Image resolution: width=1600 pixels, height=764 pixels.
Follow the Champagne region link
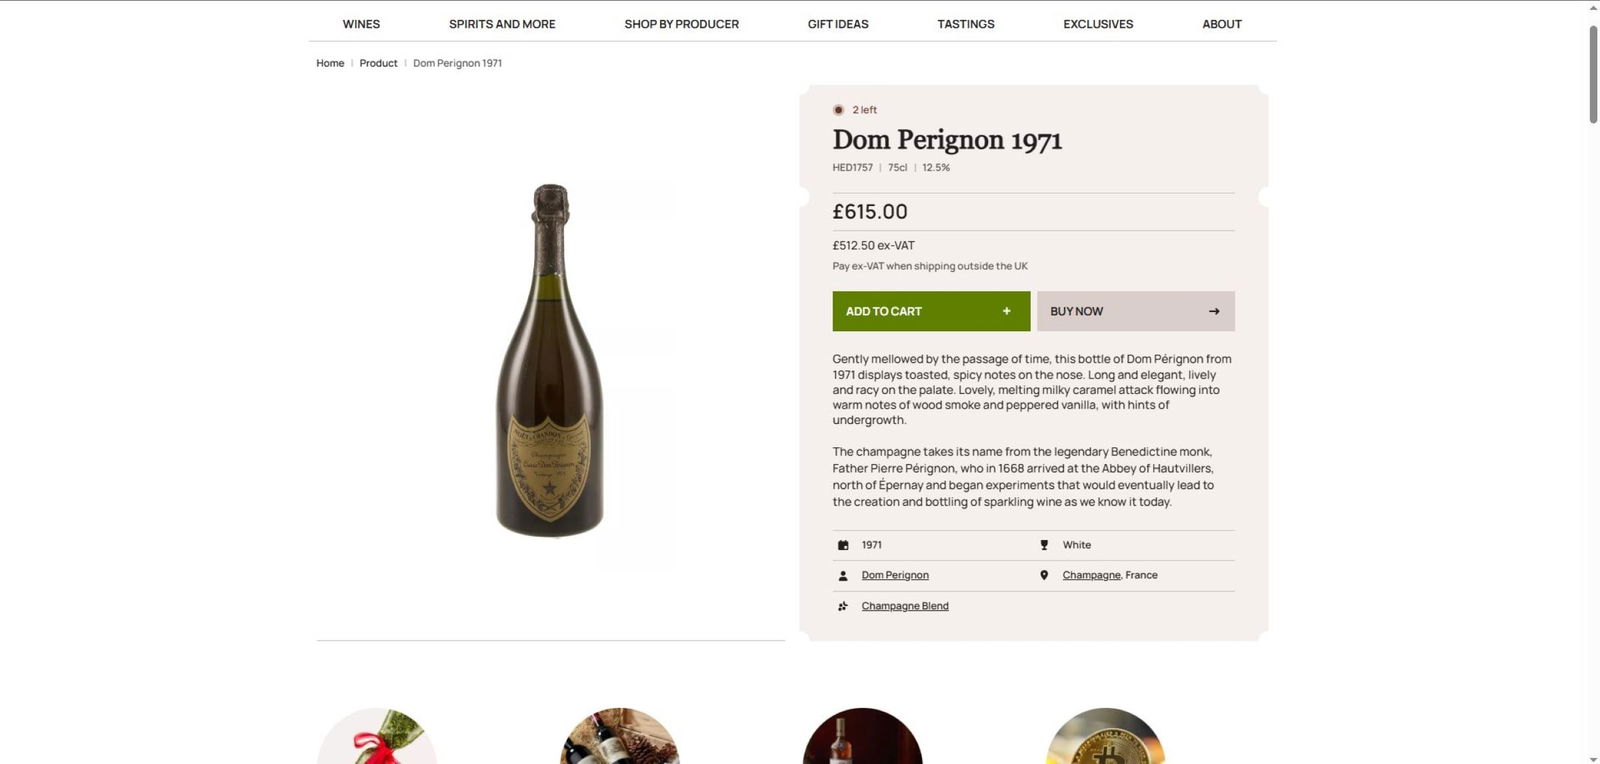coord(1090,575)
